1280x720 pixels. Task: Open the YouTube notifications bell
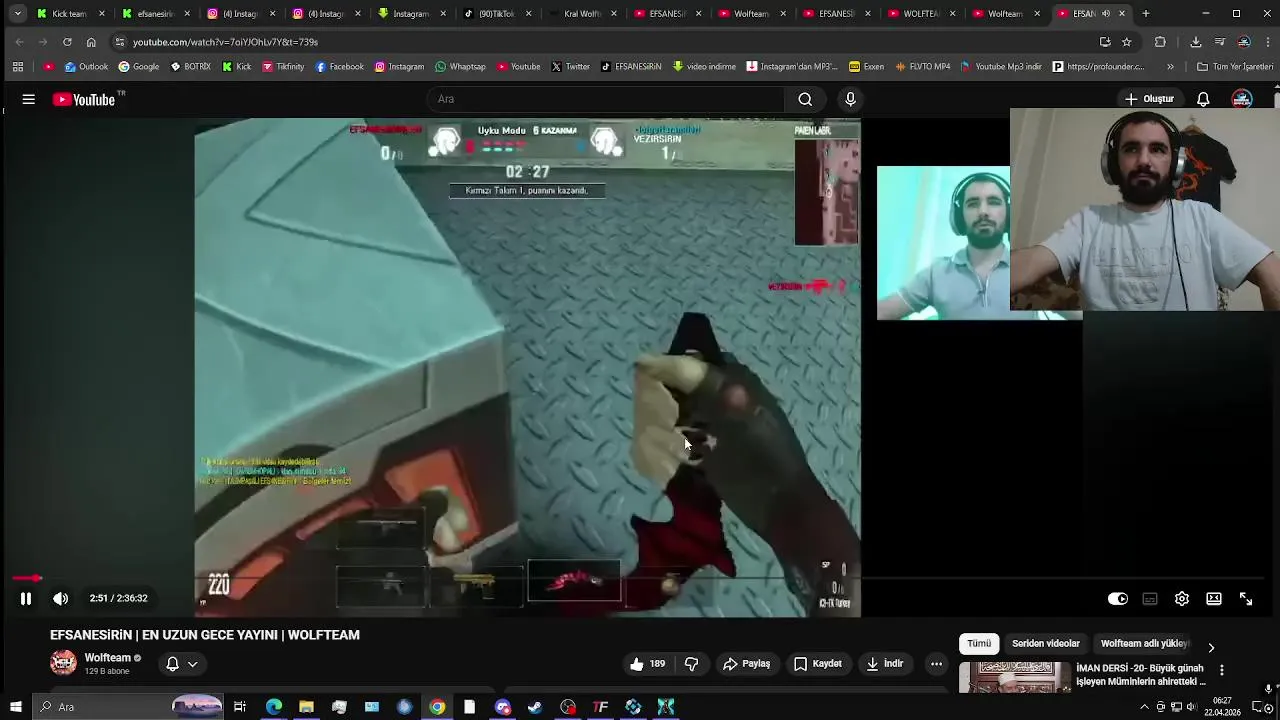[1203, 99]
